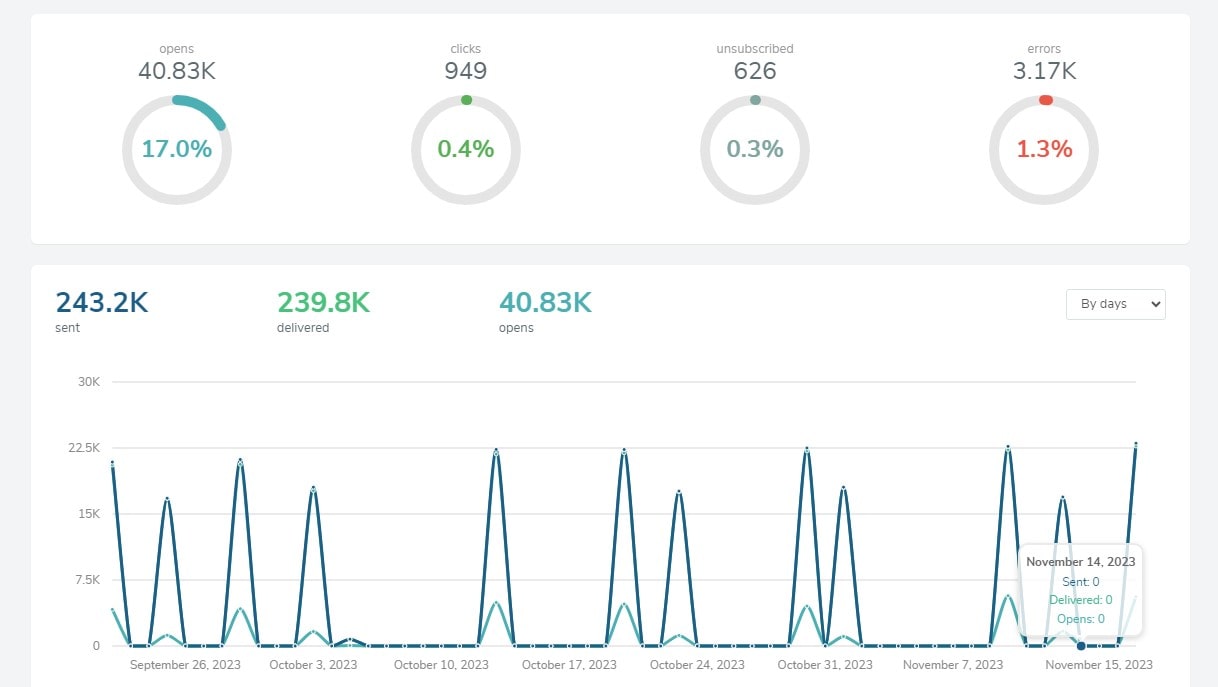1218x687 pixels.
Task: Click the teal dot above the unsubscribed percentage
Action: (x=755, y=99)
